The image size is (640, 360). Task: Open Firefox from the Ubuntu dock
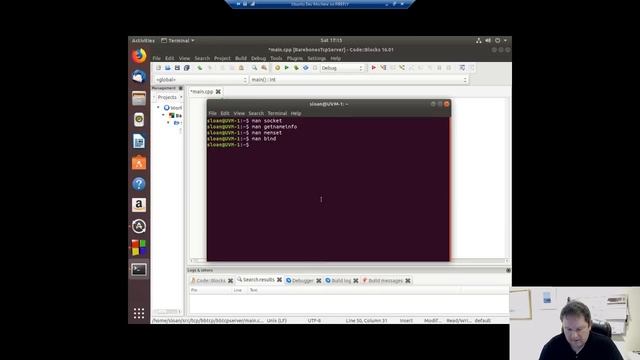coord(139,56)
